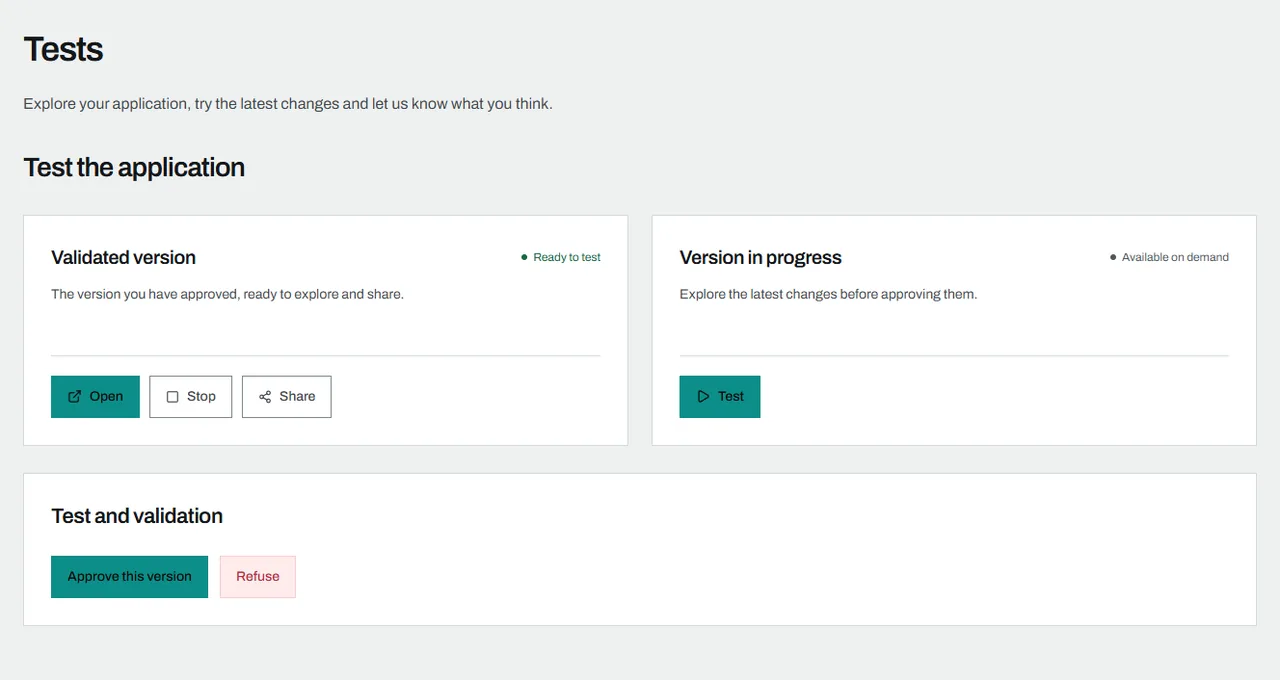Image resolution: width=1280 pixels, height=680 pixels.
Task: Click the share nodes icon
Action: click(265, 397)
